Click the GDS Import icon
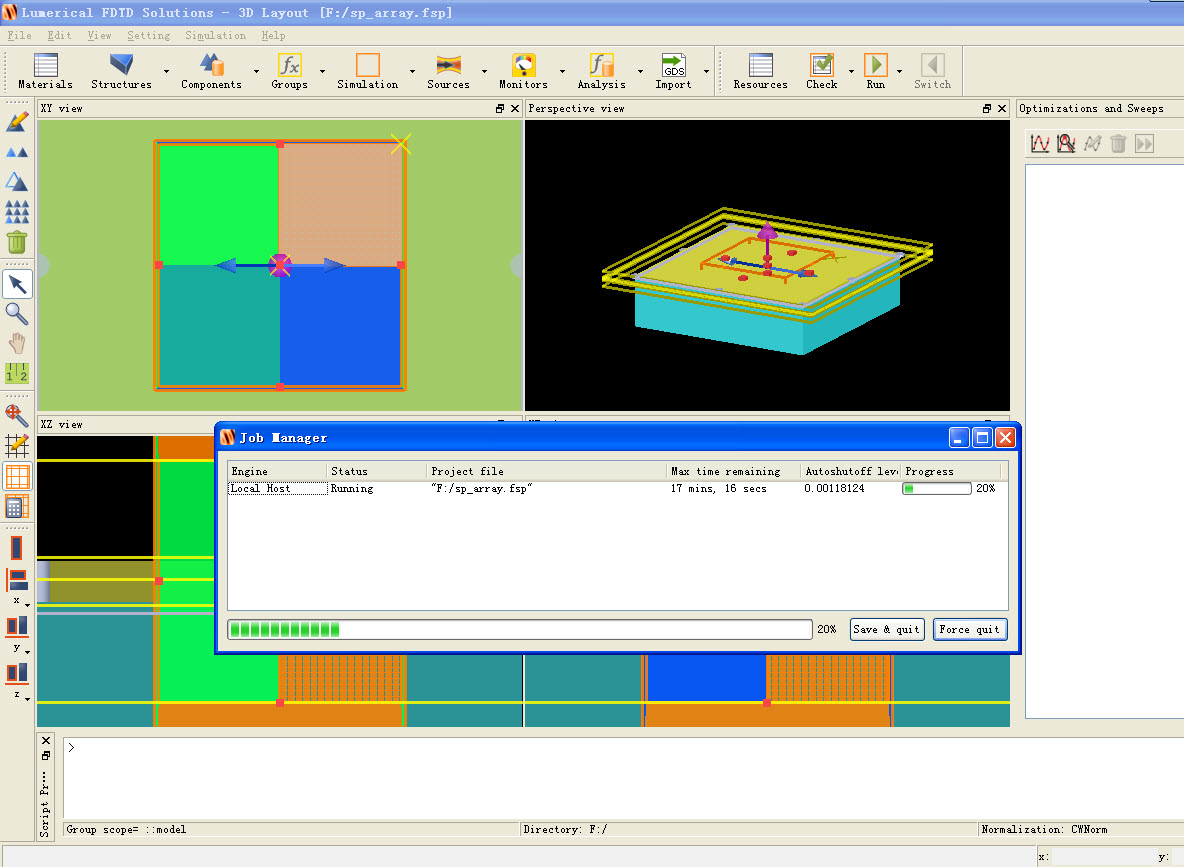 click(x=674, y=65)
